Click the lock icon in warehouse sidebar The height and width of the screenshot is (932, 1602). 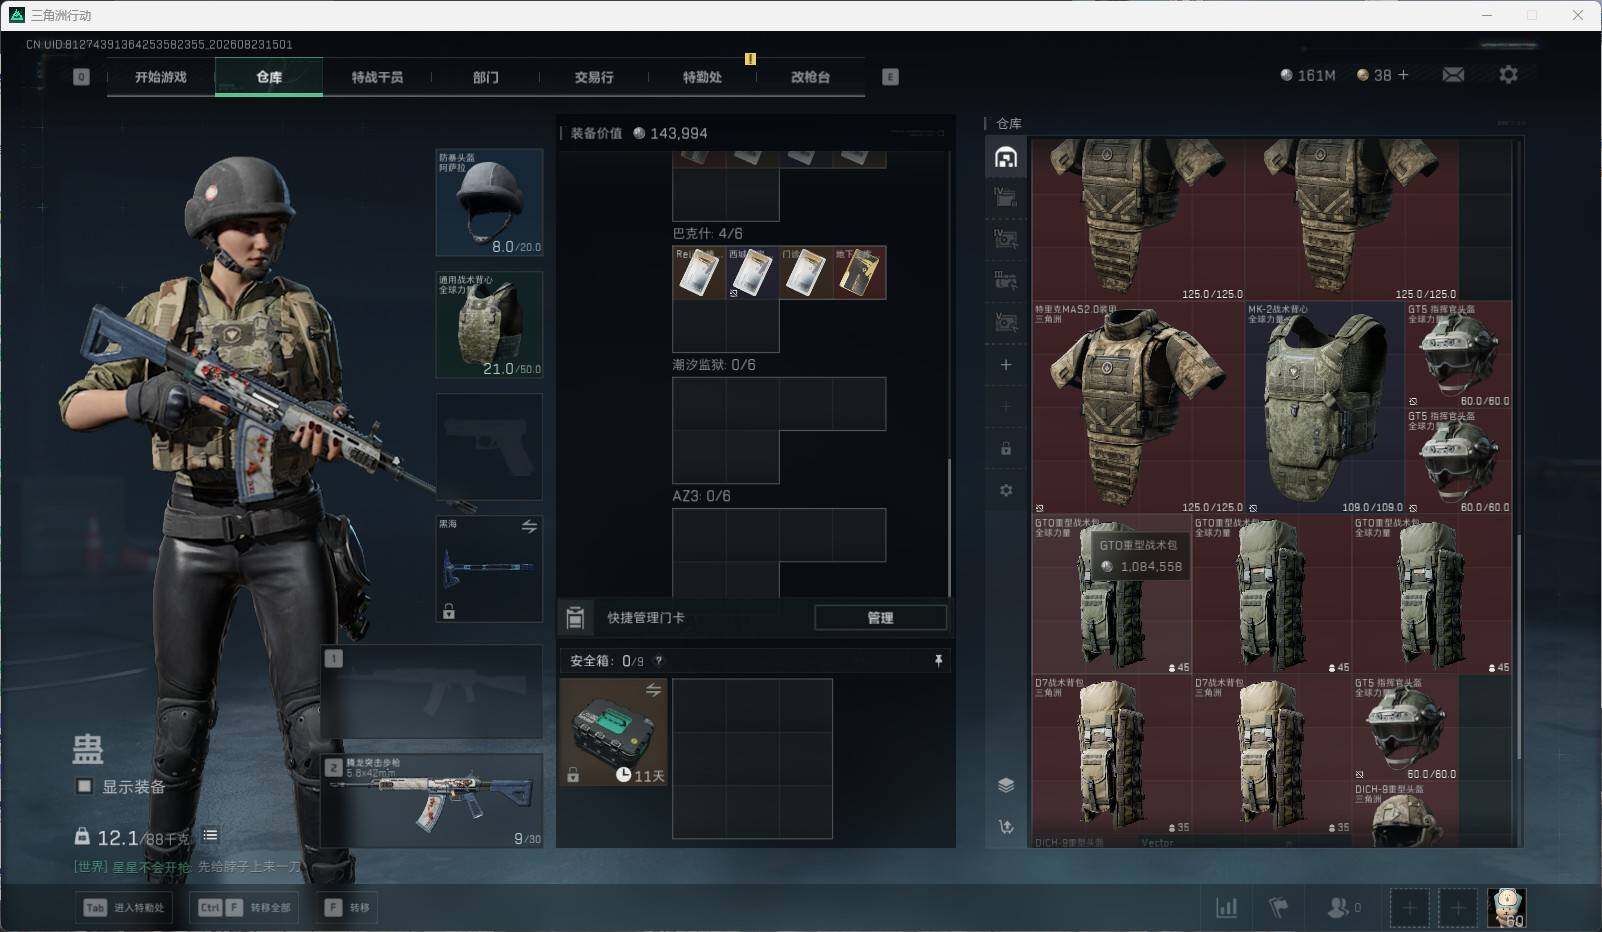pyautogui.click(x=1006, y=449)
